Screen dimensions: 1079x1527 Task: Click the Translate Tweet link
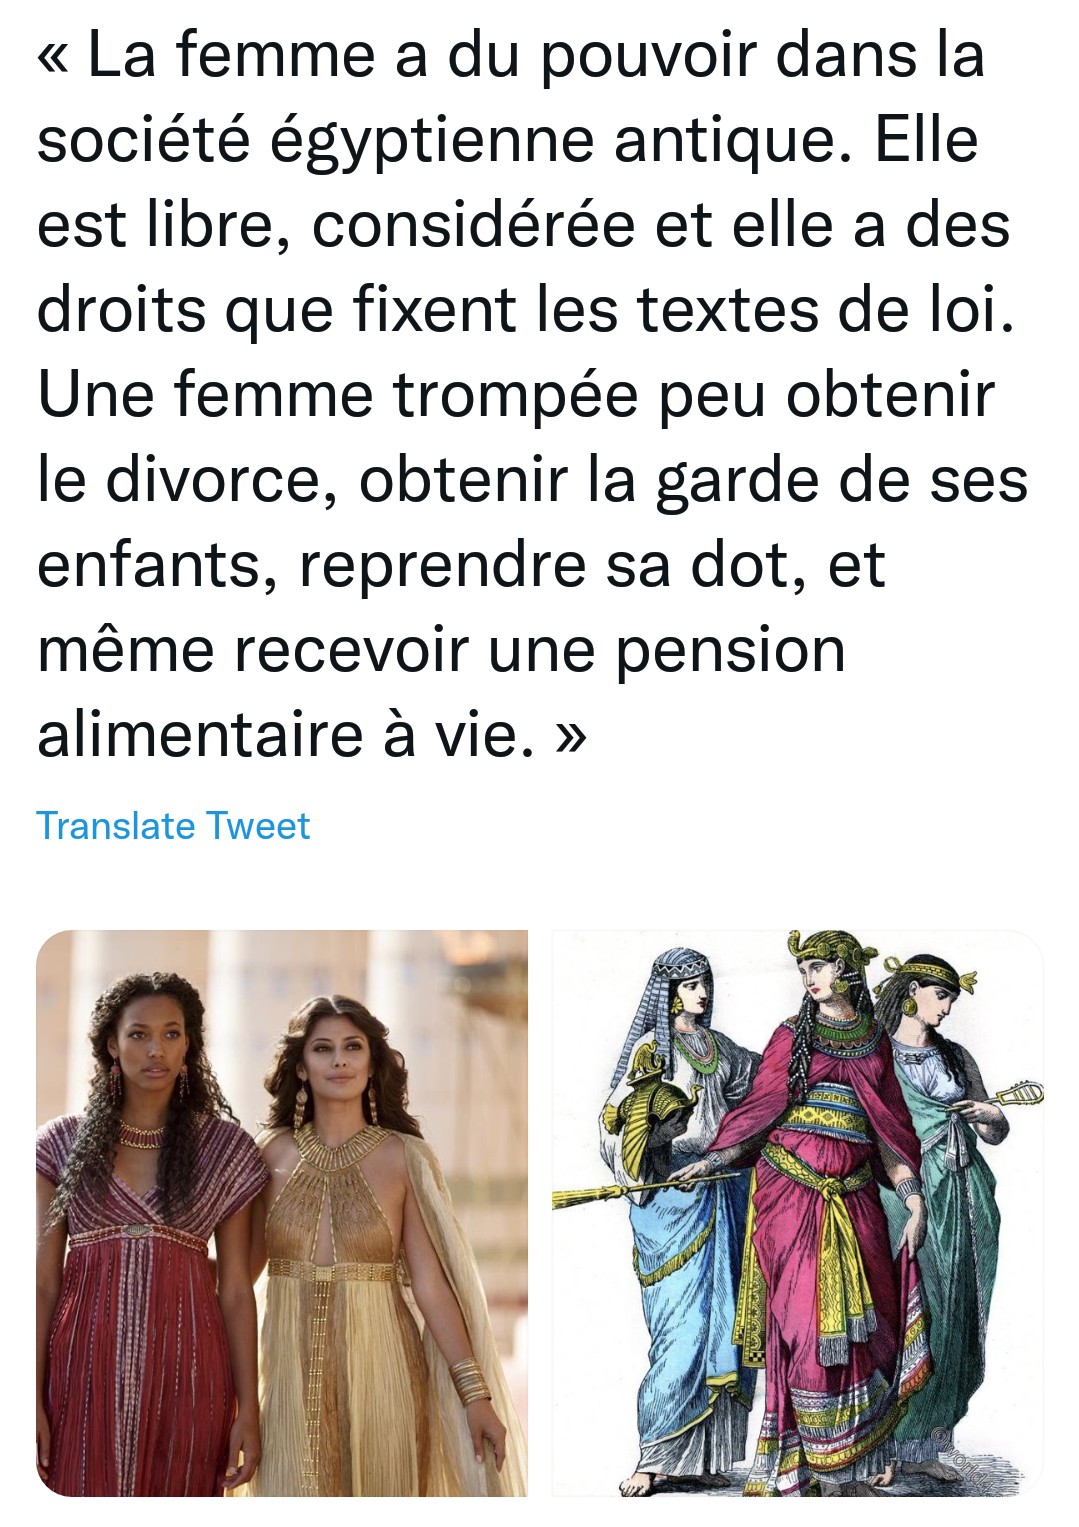click(173, 826)
